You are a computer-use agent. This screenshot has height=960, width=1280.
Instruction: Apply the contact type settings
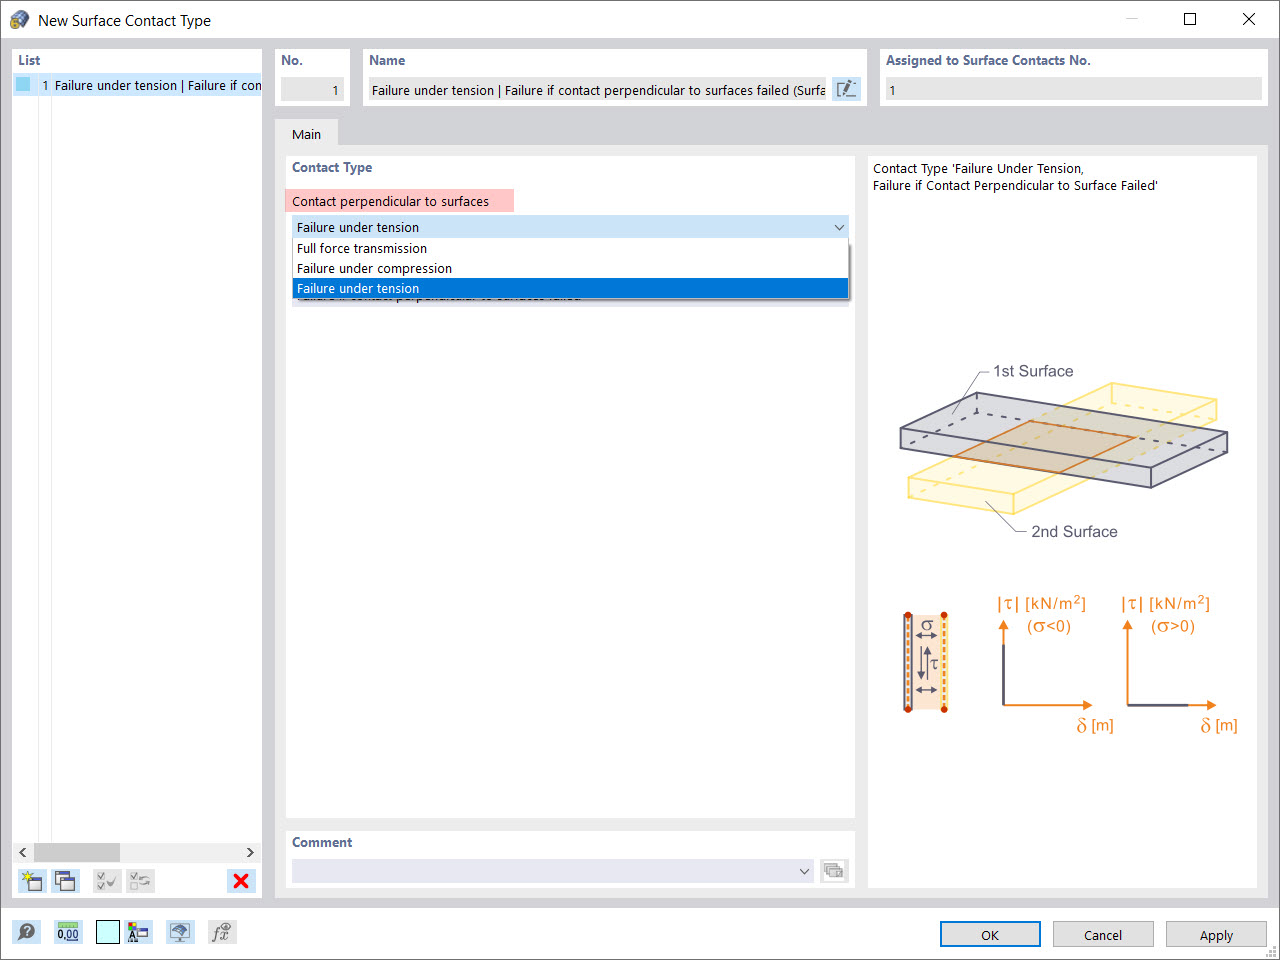[x=1216, y=934]
